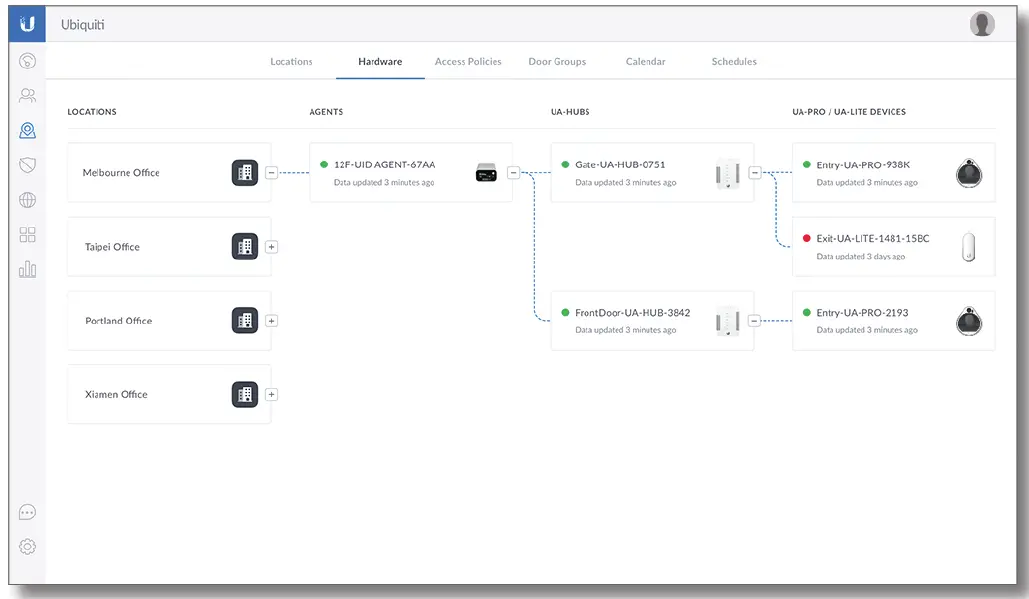This screenshot has height=599, width=1029.
Task: Switch to the Schedules tab
Action: click(x=734, y=62)
